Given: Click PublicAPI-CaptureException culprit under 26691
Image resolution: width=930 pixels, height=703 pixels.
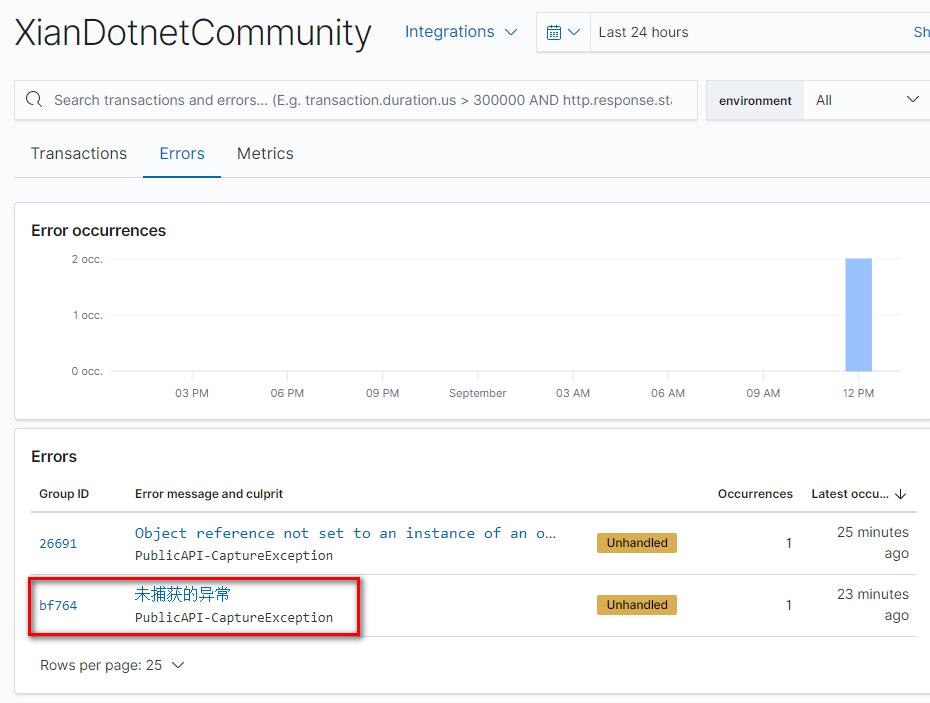Looking at the screenshot, I should pos(234,556).
